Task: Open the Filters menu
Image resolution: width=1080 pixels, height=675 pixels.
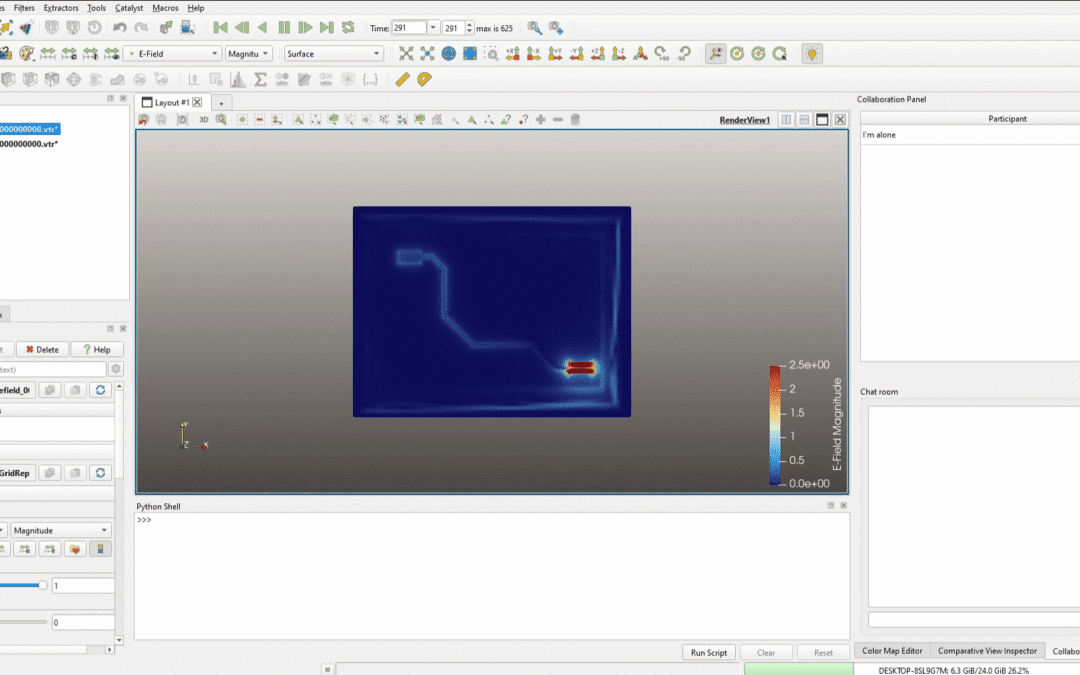Action: tap(24, 8)
